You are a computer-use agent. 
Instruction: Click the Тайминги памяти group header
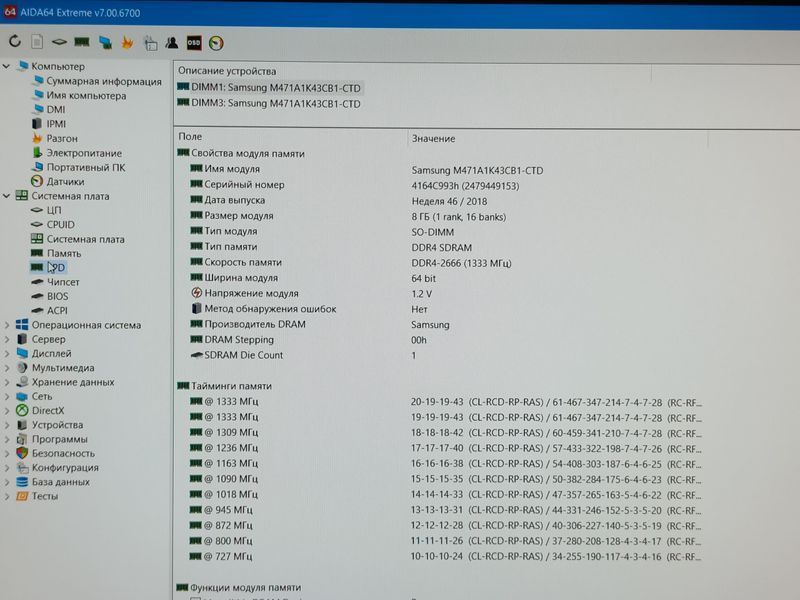[224, 386]
